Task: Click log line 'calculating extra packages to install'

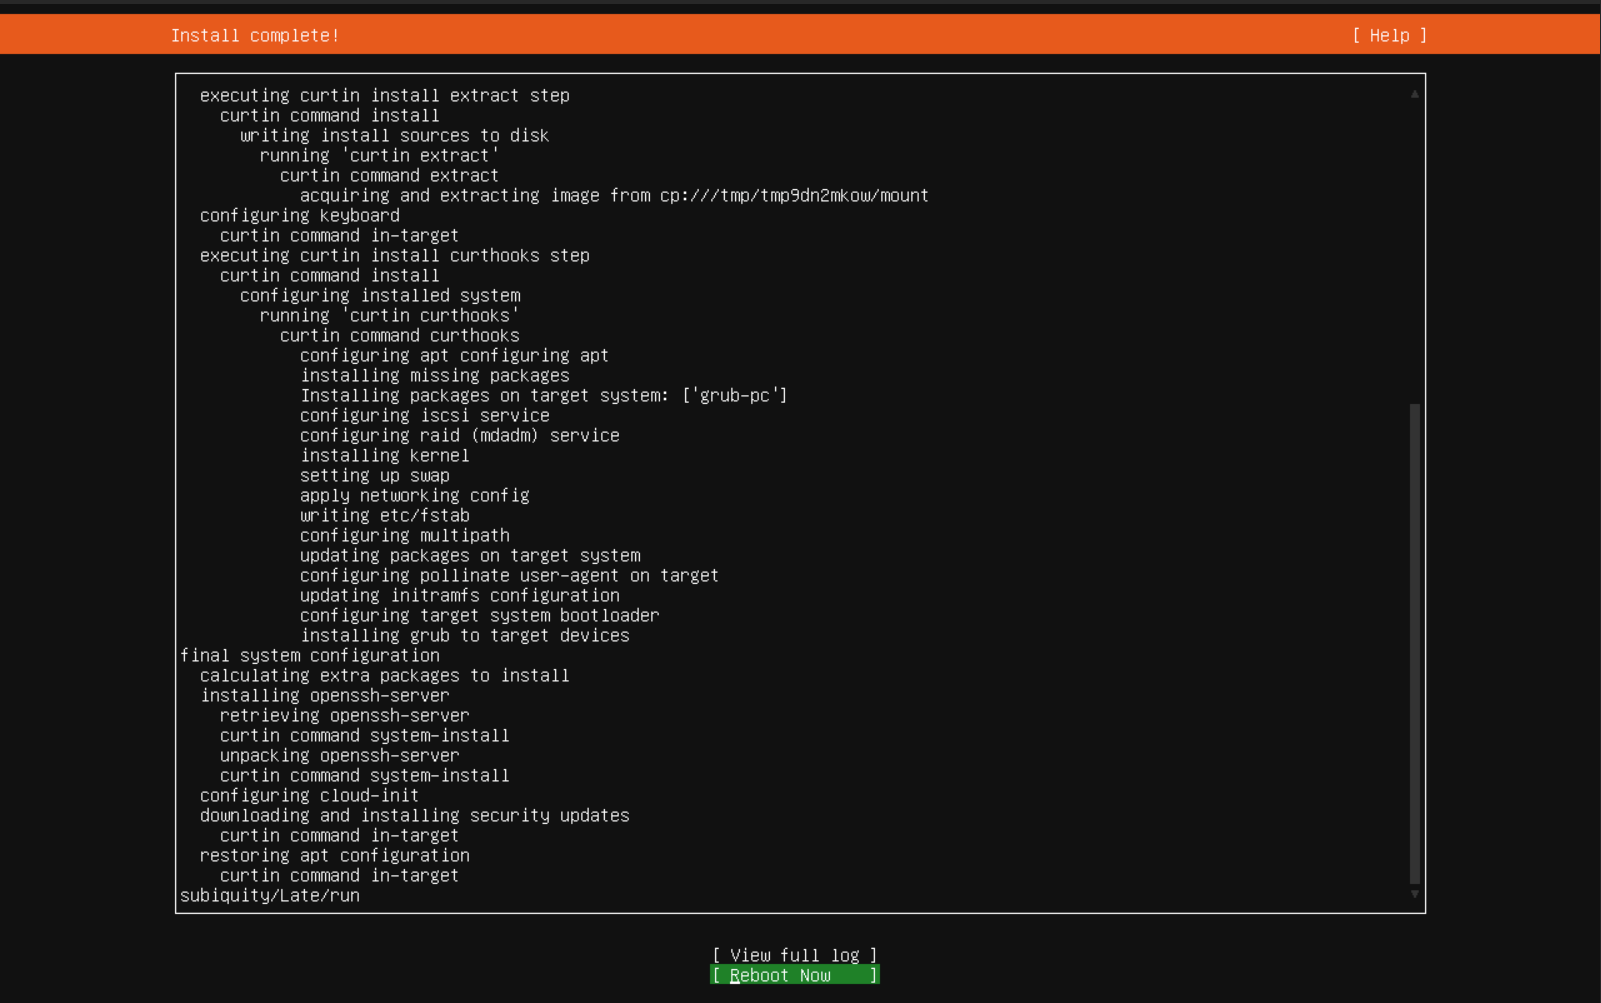Action: 385,675
